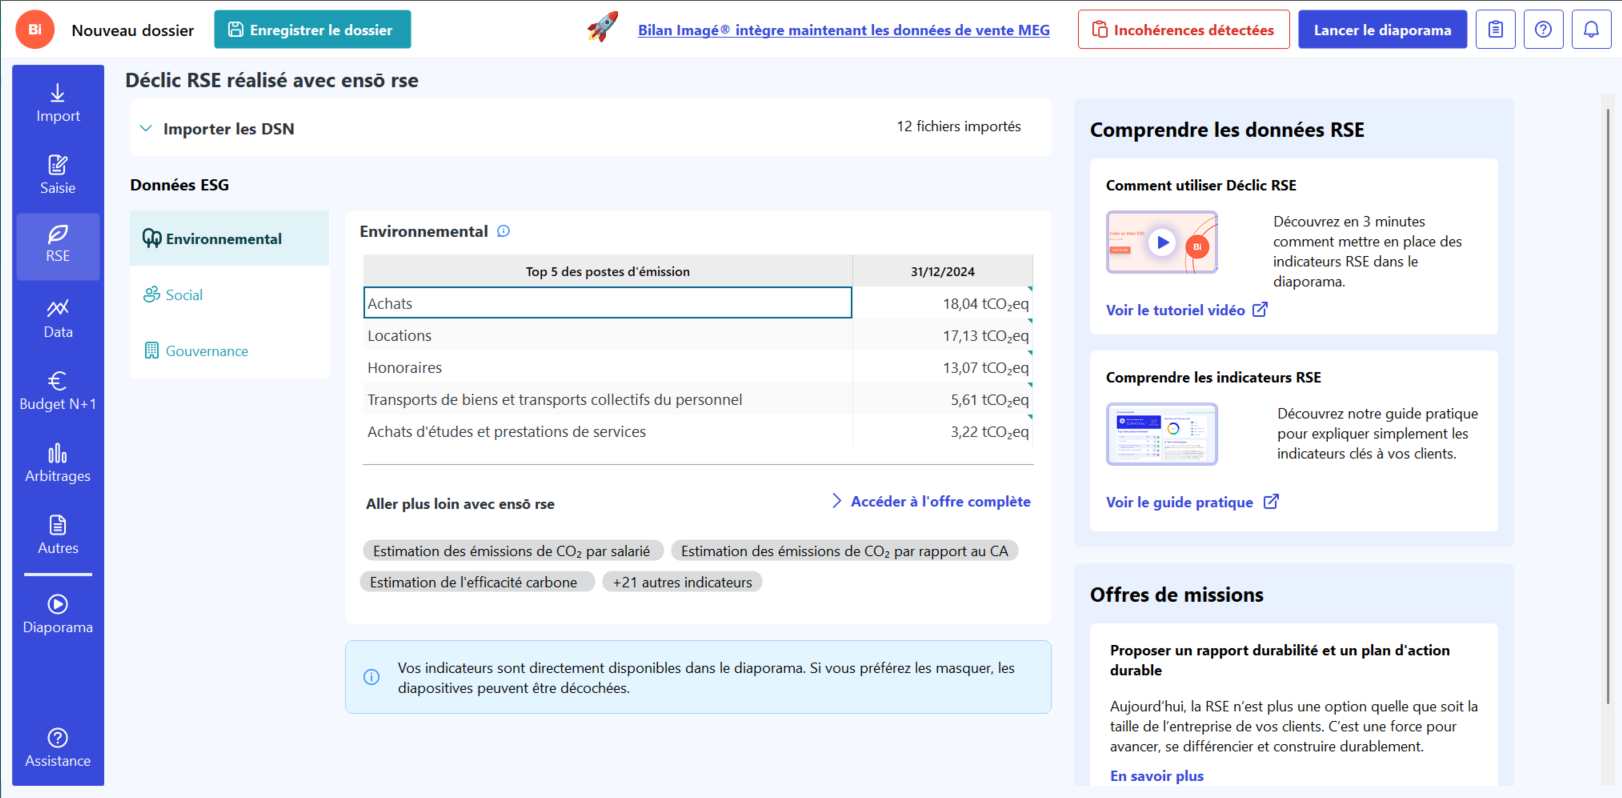Click the external link icon after guide pratique
Screen dimensions: 1622x798
click(1271, 502)
